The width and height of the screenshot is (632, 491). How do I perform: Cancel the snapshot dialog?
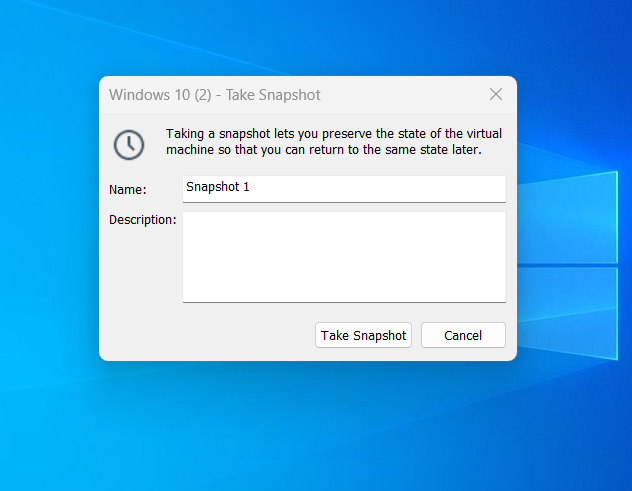463,335
